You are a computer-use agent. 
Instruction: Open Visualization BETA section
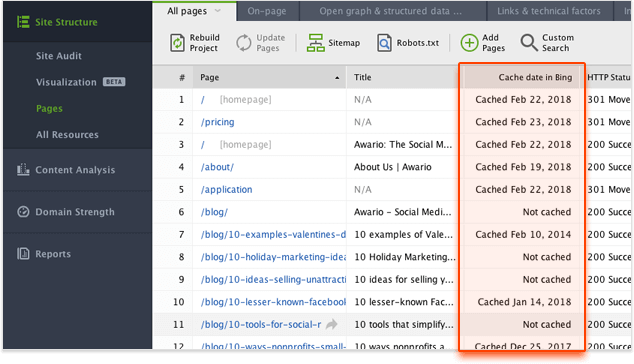click(80, 82)
